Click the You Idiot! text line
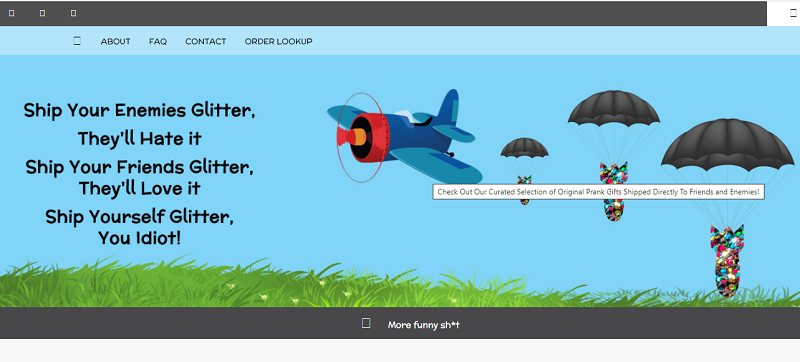This screenshot has width=800, height=362. 139,238
